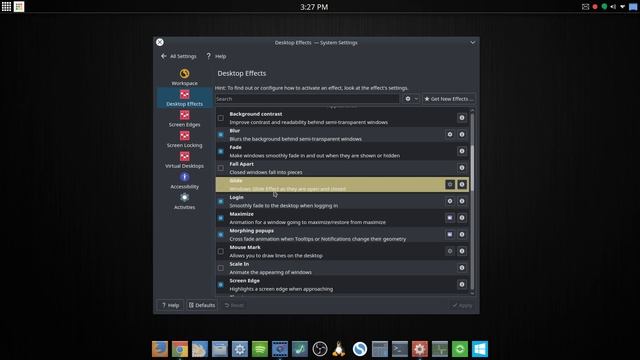Viewport: 640px width, 360px height.
Task: Disable the Fade effect checkbox
Action: pyautogui.click(x=221, y=151)
